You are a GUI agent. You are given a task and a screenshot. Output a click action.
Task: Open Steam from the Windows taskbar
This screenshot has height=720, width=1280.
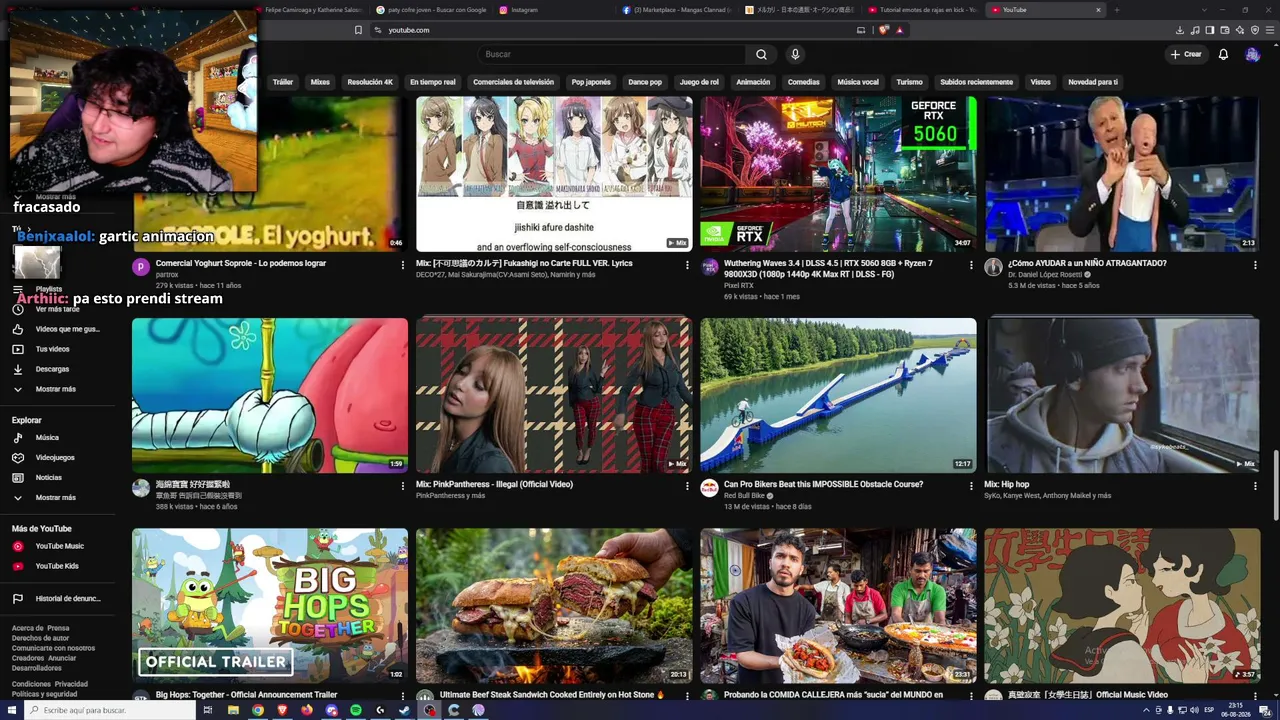click(405, 710)
